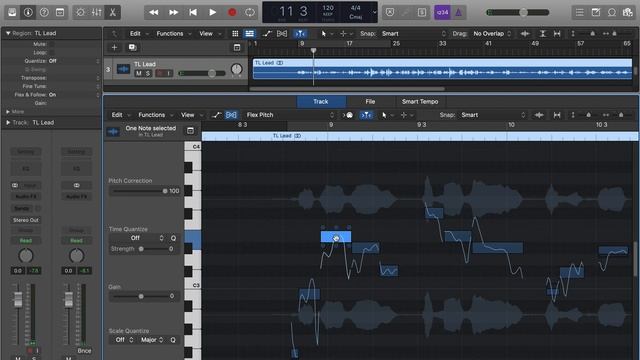This screenshot has height=360, width=640.
Task: Click the TL Lead track pan knob
Action: (x=236, y=69)
